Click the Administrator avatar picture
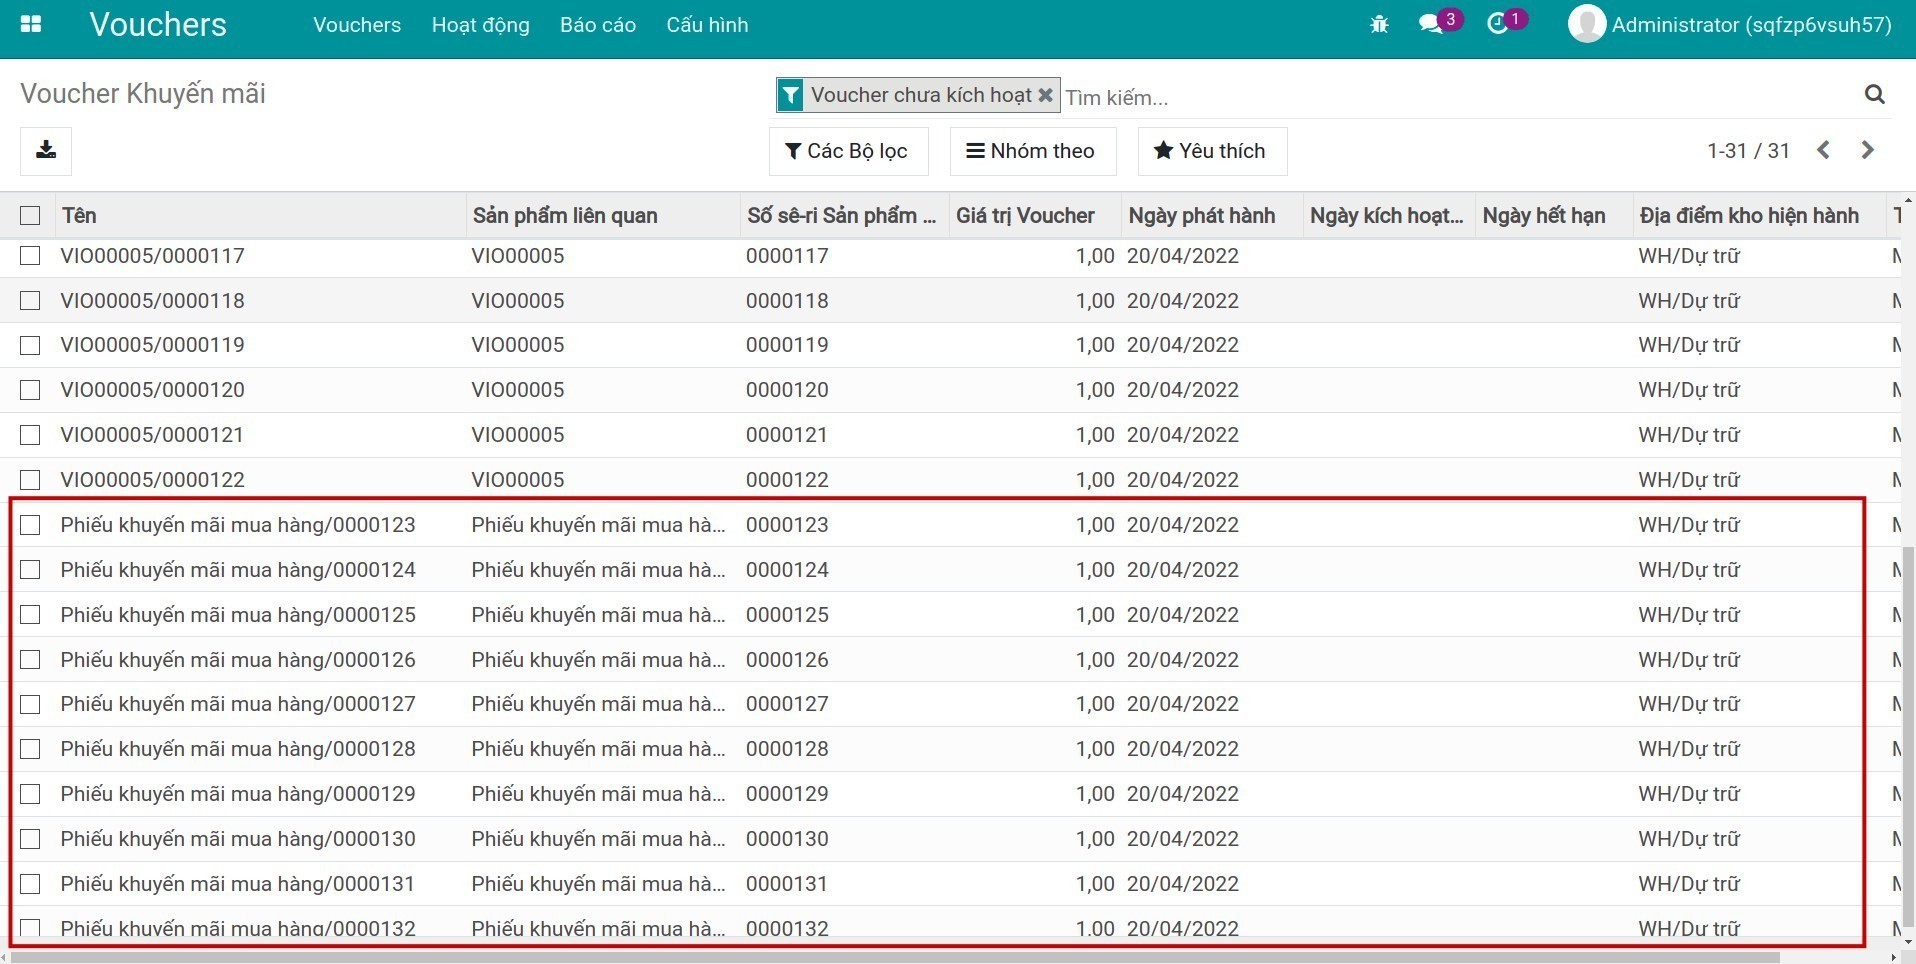 point(1586,24)
